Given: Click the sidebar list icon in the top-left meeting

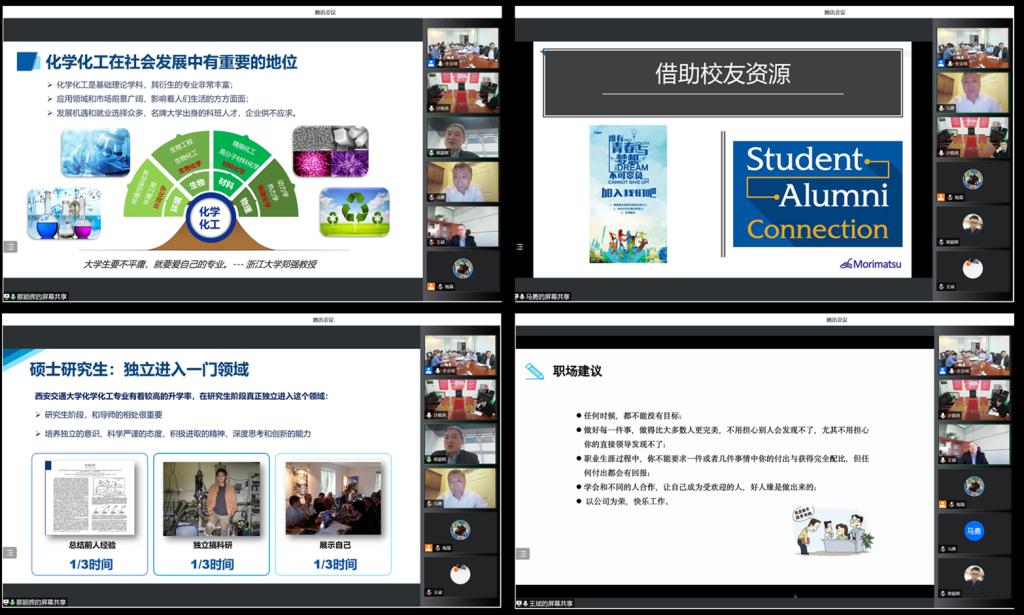Looking at the screenshot, I should 11,245.
